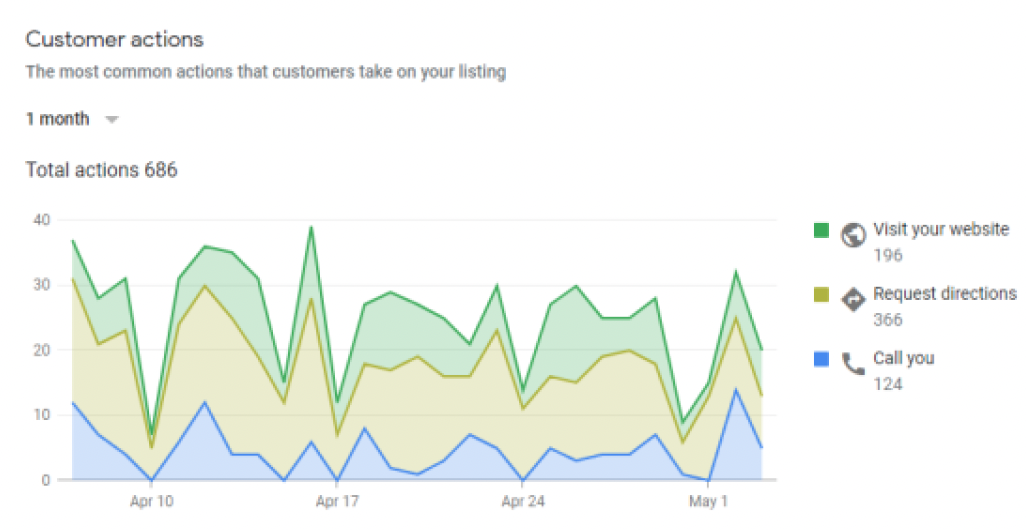The image size is (1026, 530).
Task: Select the Request directions legend label
Action: (x=945, y=294)
